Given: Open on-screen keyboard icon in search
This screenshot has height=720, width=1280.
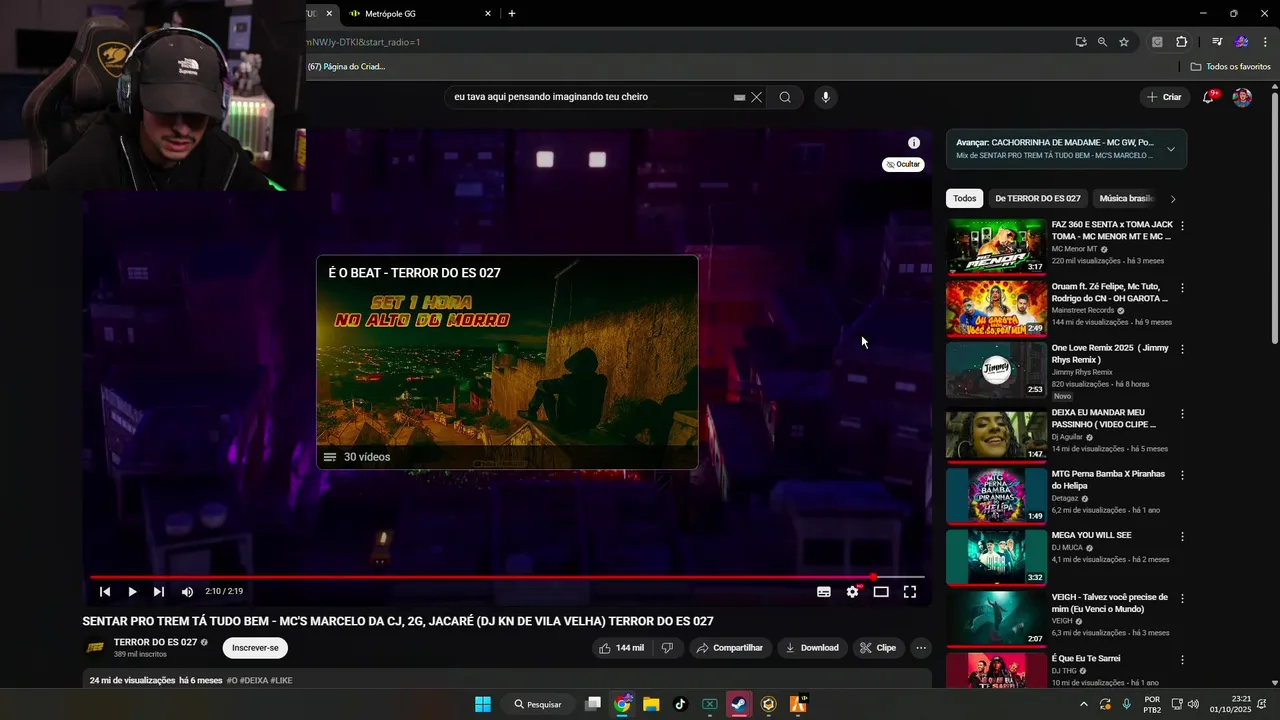Looking at the screenshot, I should tap(739, 97).
